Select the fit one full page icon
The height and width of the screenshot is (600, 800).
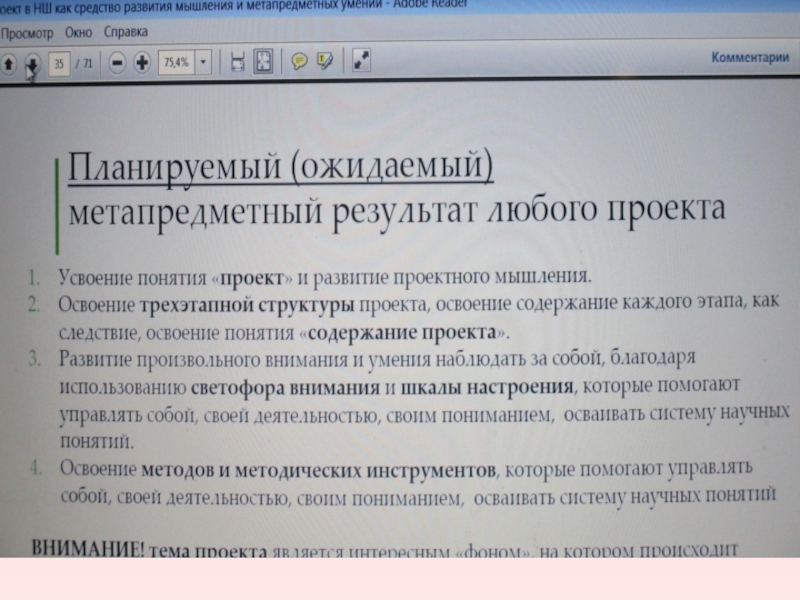[x=263, y=61]
